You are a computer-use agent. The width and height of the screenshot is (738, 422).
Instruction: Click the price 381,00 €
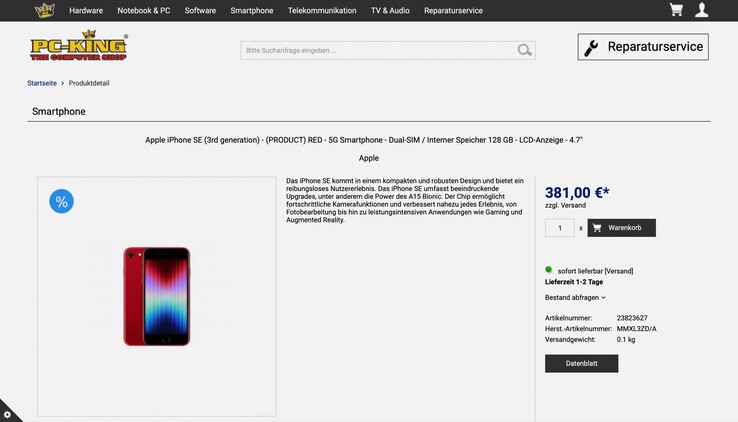[577, 192]
